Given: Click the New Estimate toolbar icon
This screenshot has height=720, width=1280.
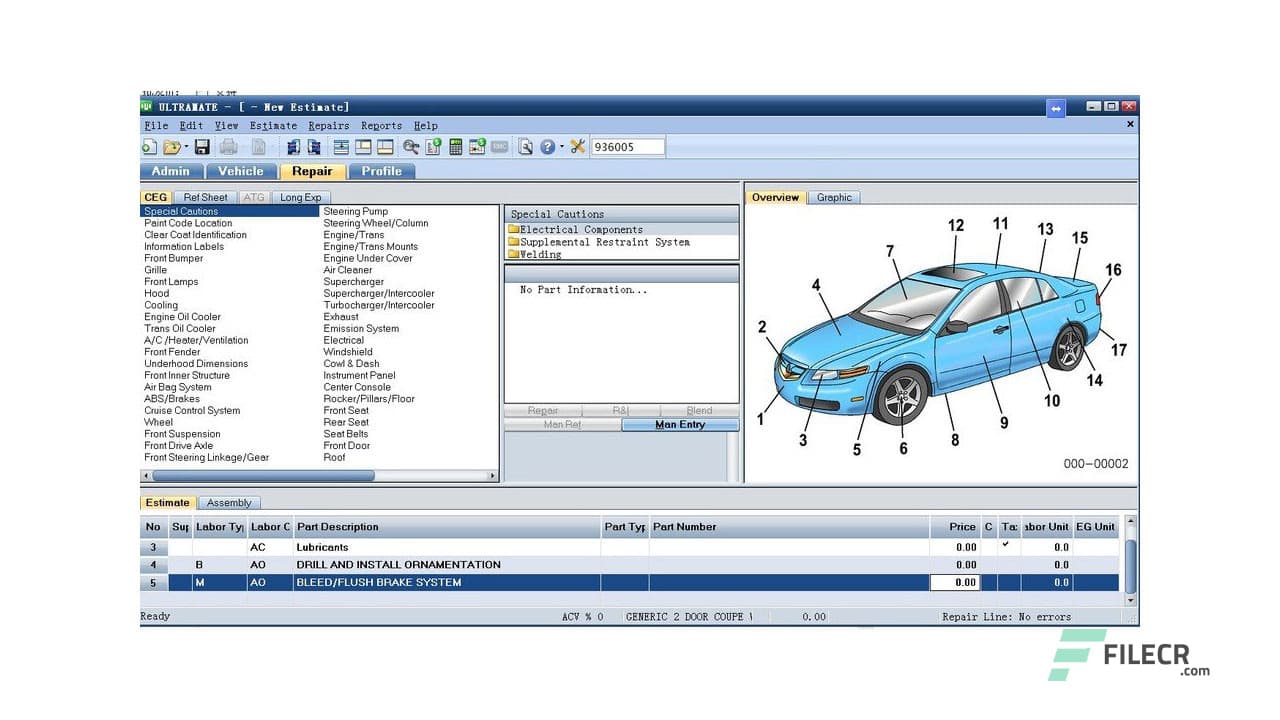Looking at the screenshot, I should 149,147.
